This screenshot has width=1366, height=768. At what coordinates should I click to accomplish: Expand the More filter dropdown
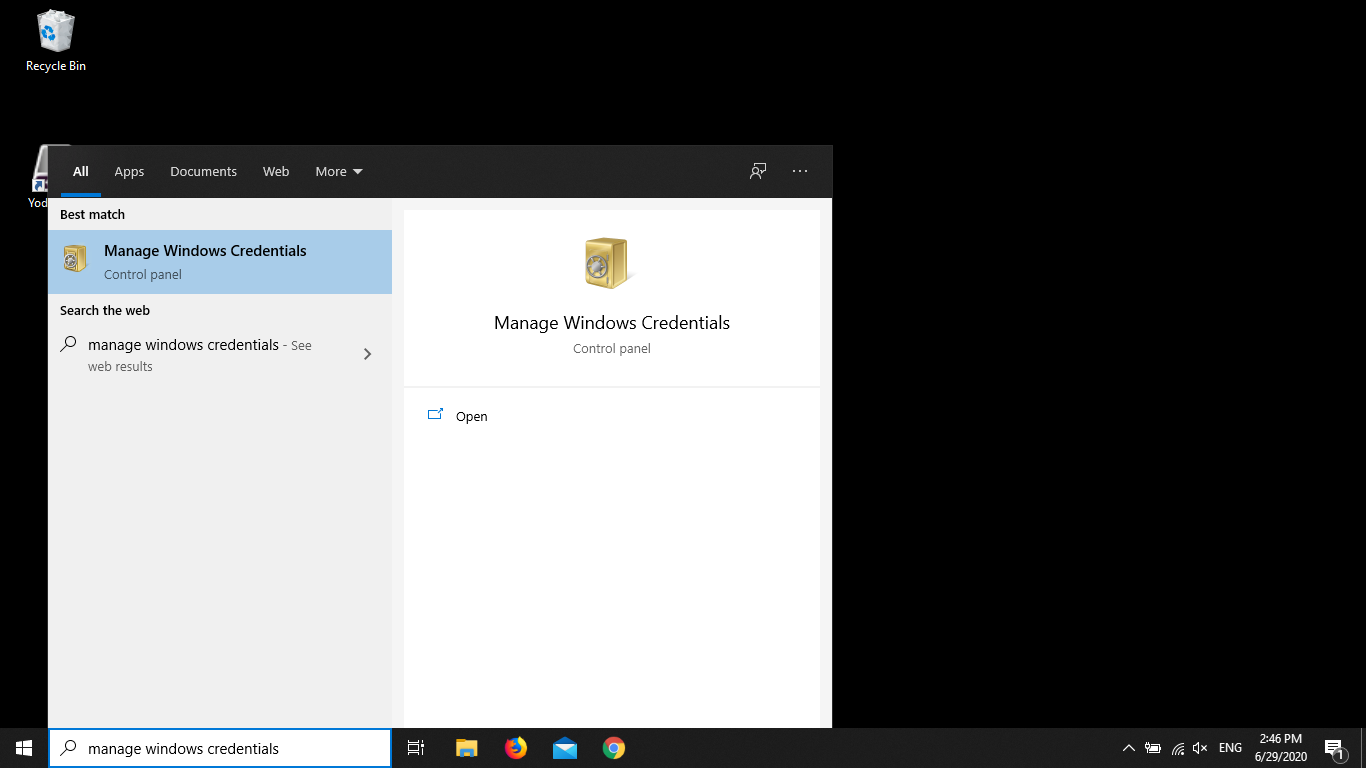coord(339,171)
